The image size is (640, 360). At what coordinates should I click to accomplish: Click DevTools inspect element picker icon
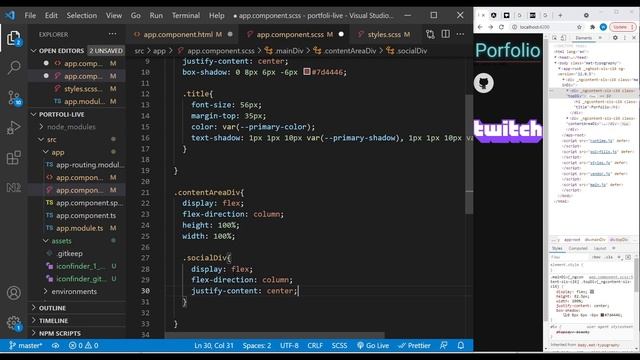[555, 38]
